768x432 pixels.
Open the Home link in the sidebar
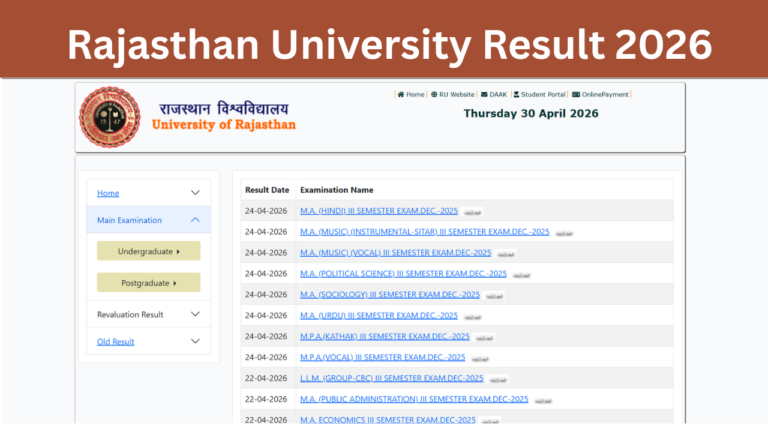tap(108, 193)
